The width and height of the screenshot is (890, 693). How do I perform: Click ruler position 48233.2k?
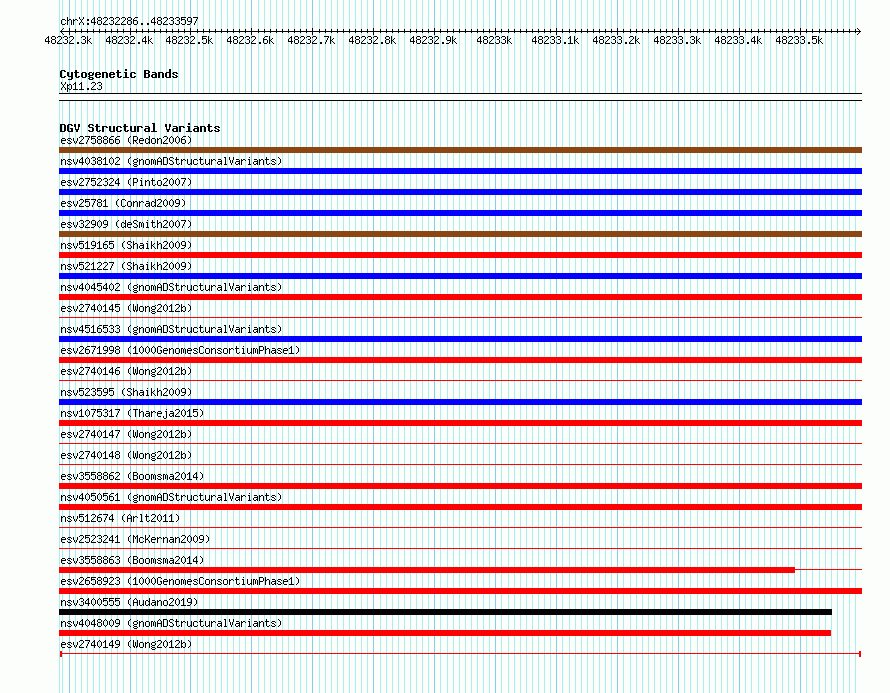pyautogui.click(x=616, y=40)
